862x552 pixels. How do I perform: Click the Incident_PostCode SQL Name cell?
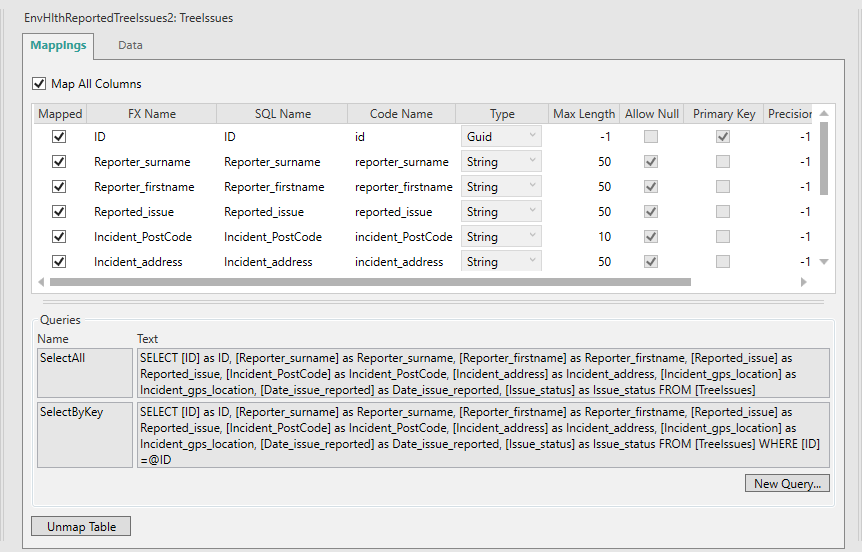coord(273,236)
